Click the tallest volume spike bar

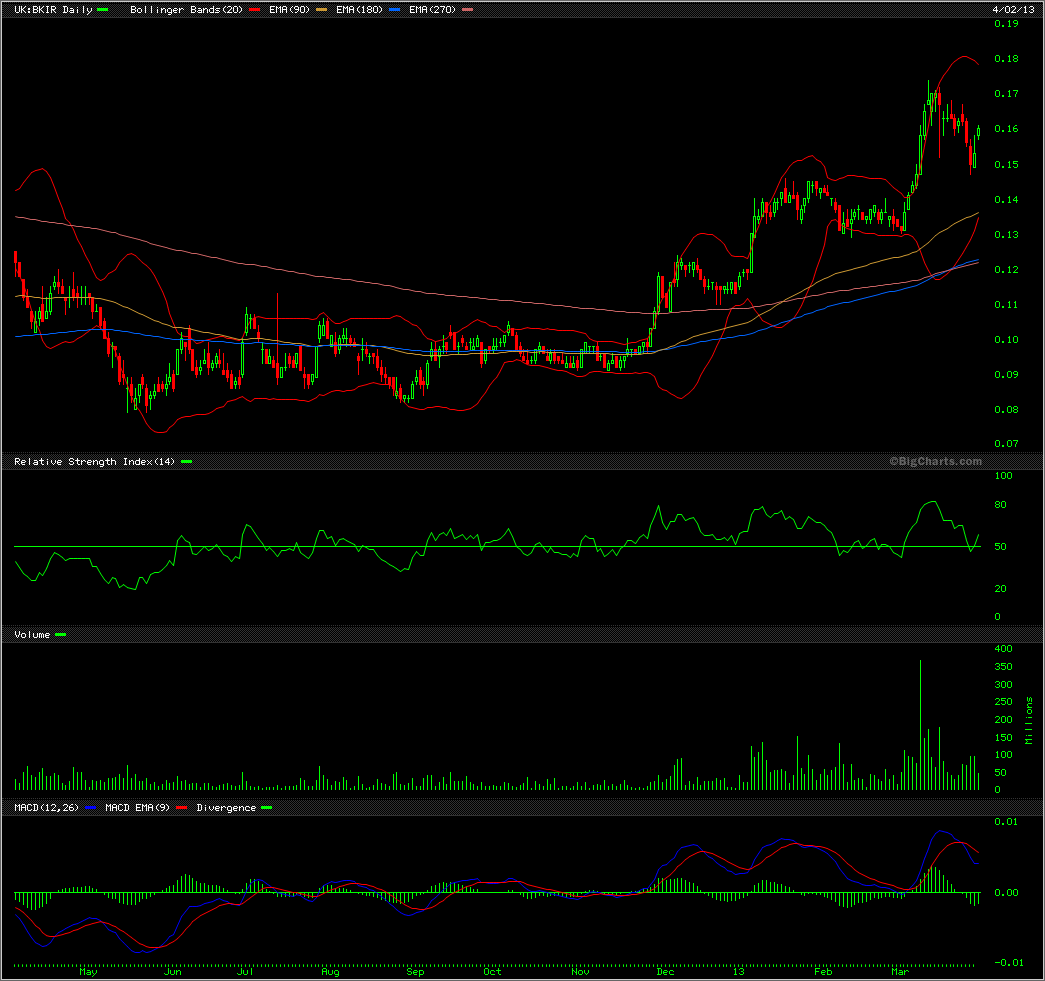point(920,725)
